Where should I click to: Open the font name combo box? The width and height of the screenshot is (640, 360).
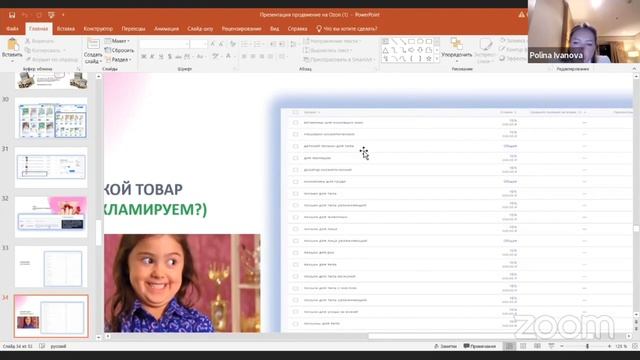pyautogui.click(x=164, y=44)
